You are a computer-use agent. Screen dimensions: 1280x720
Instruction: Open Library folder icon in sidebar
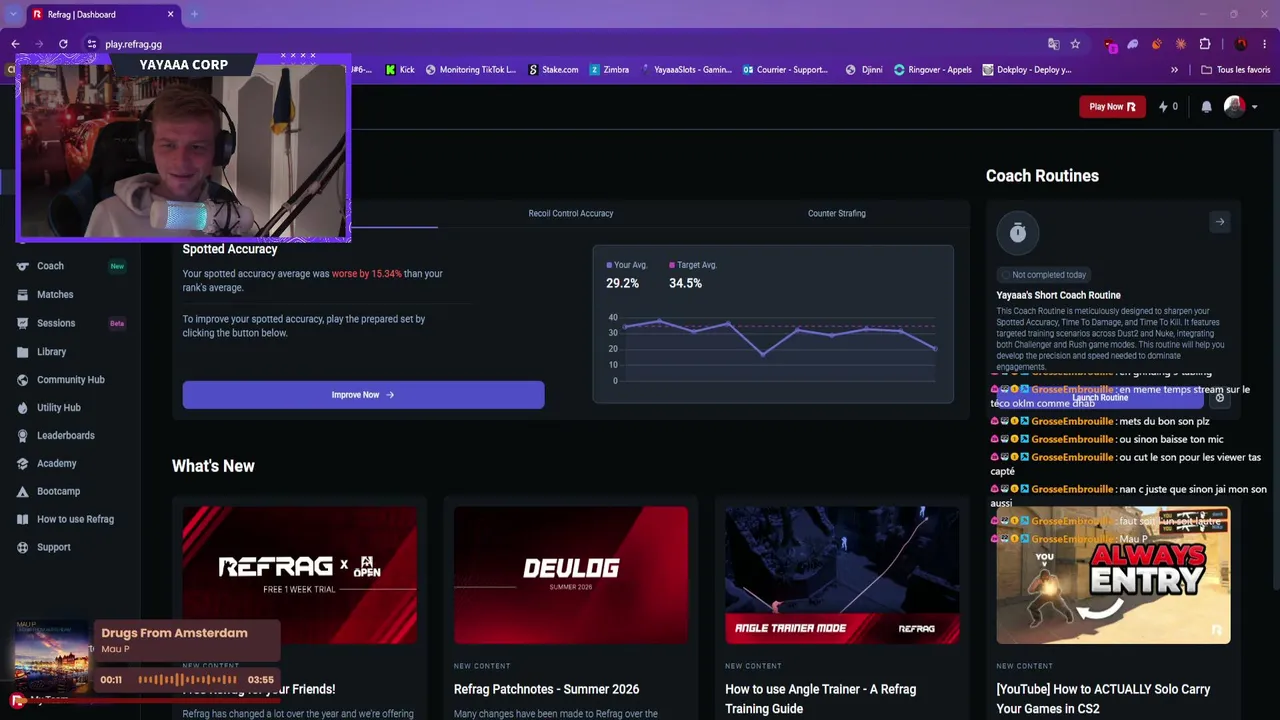click(x=22, y=352)
